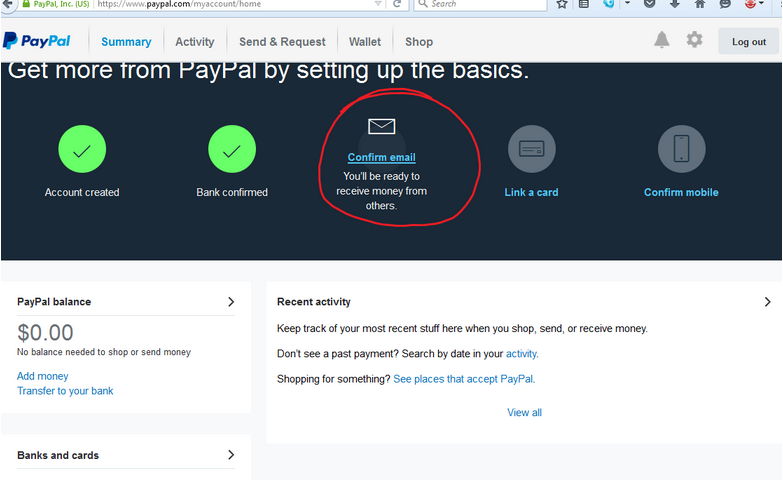The width and height of the screenshot is (783, 480).
Task: Expand the Recent activity chevron
Action: [x=767, y=302]
